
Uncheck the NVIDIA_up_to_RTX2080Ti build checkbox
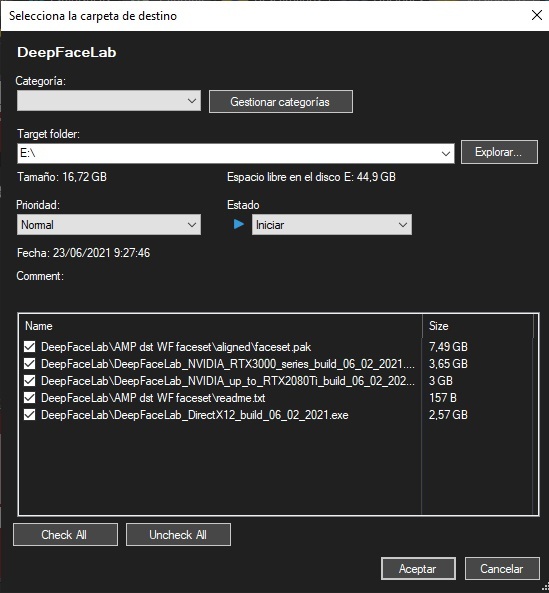pos(29,380)
